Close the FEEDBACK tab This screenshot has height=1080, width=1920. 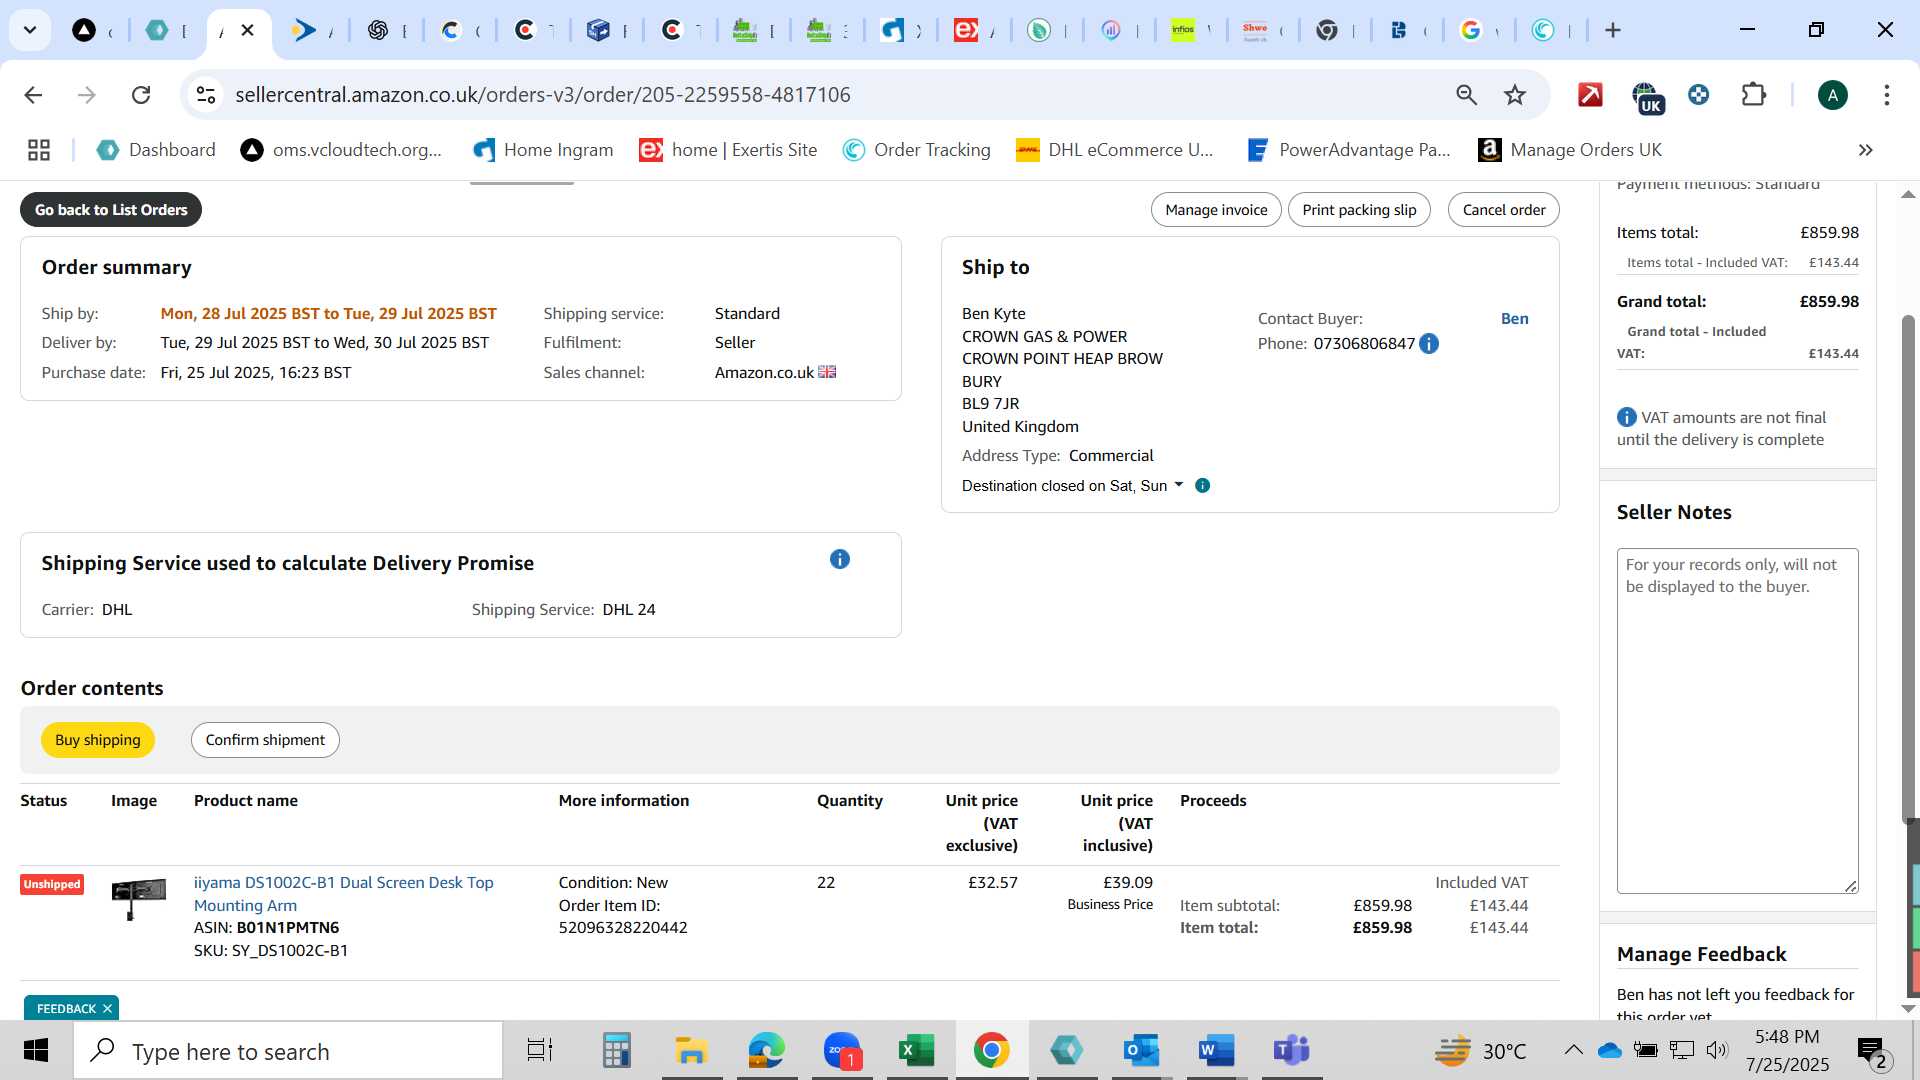click(107, 1008)
